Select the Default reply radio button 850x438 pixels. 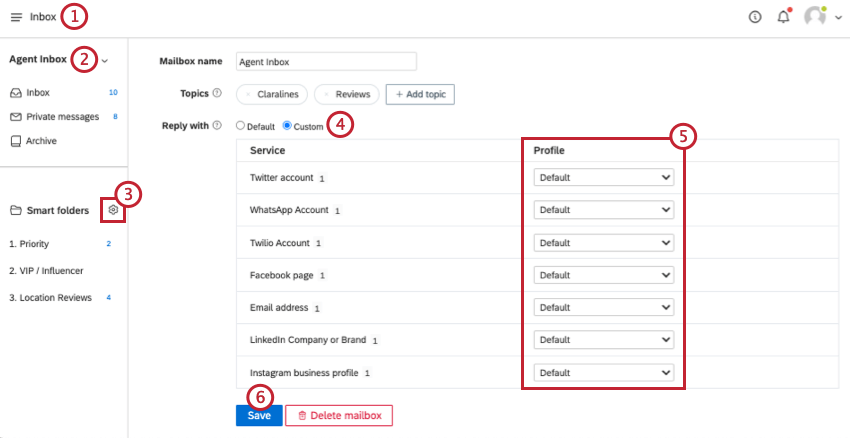(x=240, y=126)
